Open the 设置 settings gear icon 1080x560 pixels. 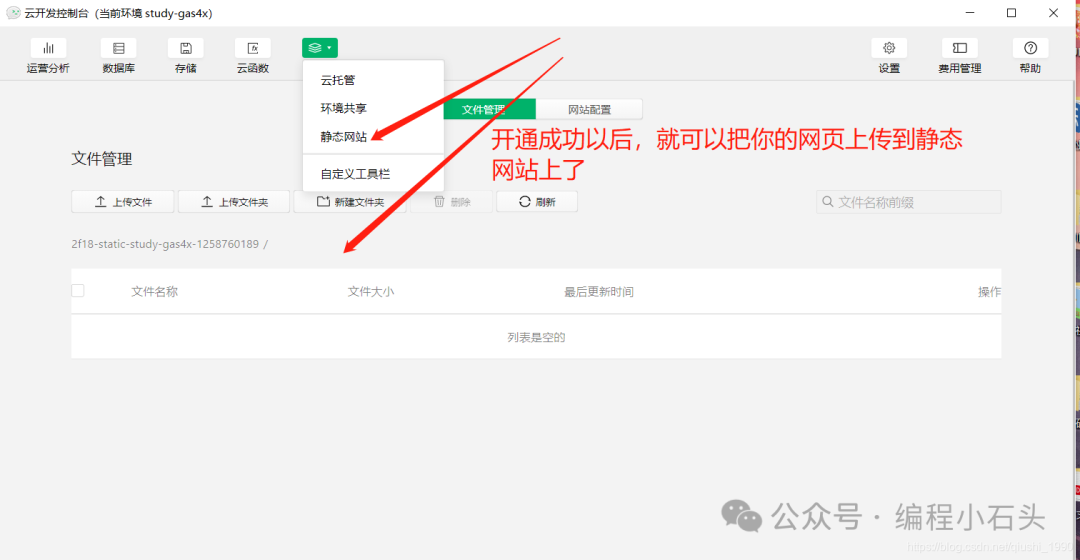tap(889, 48)
